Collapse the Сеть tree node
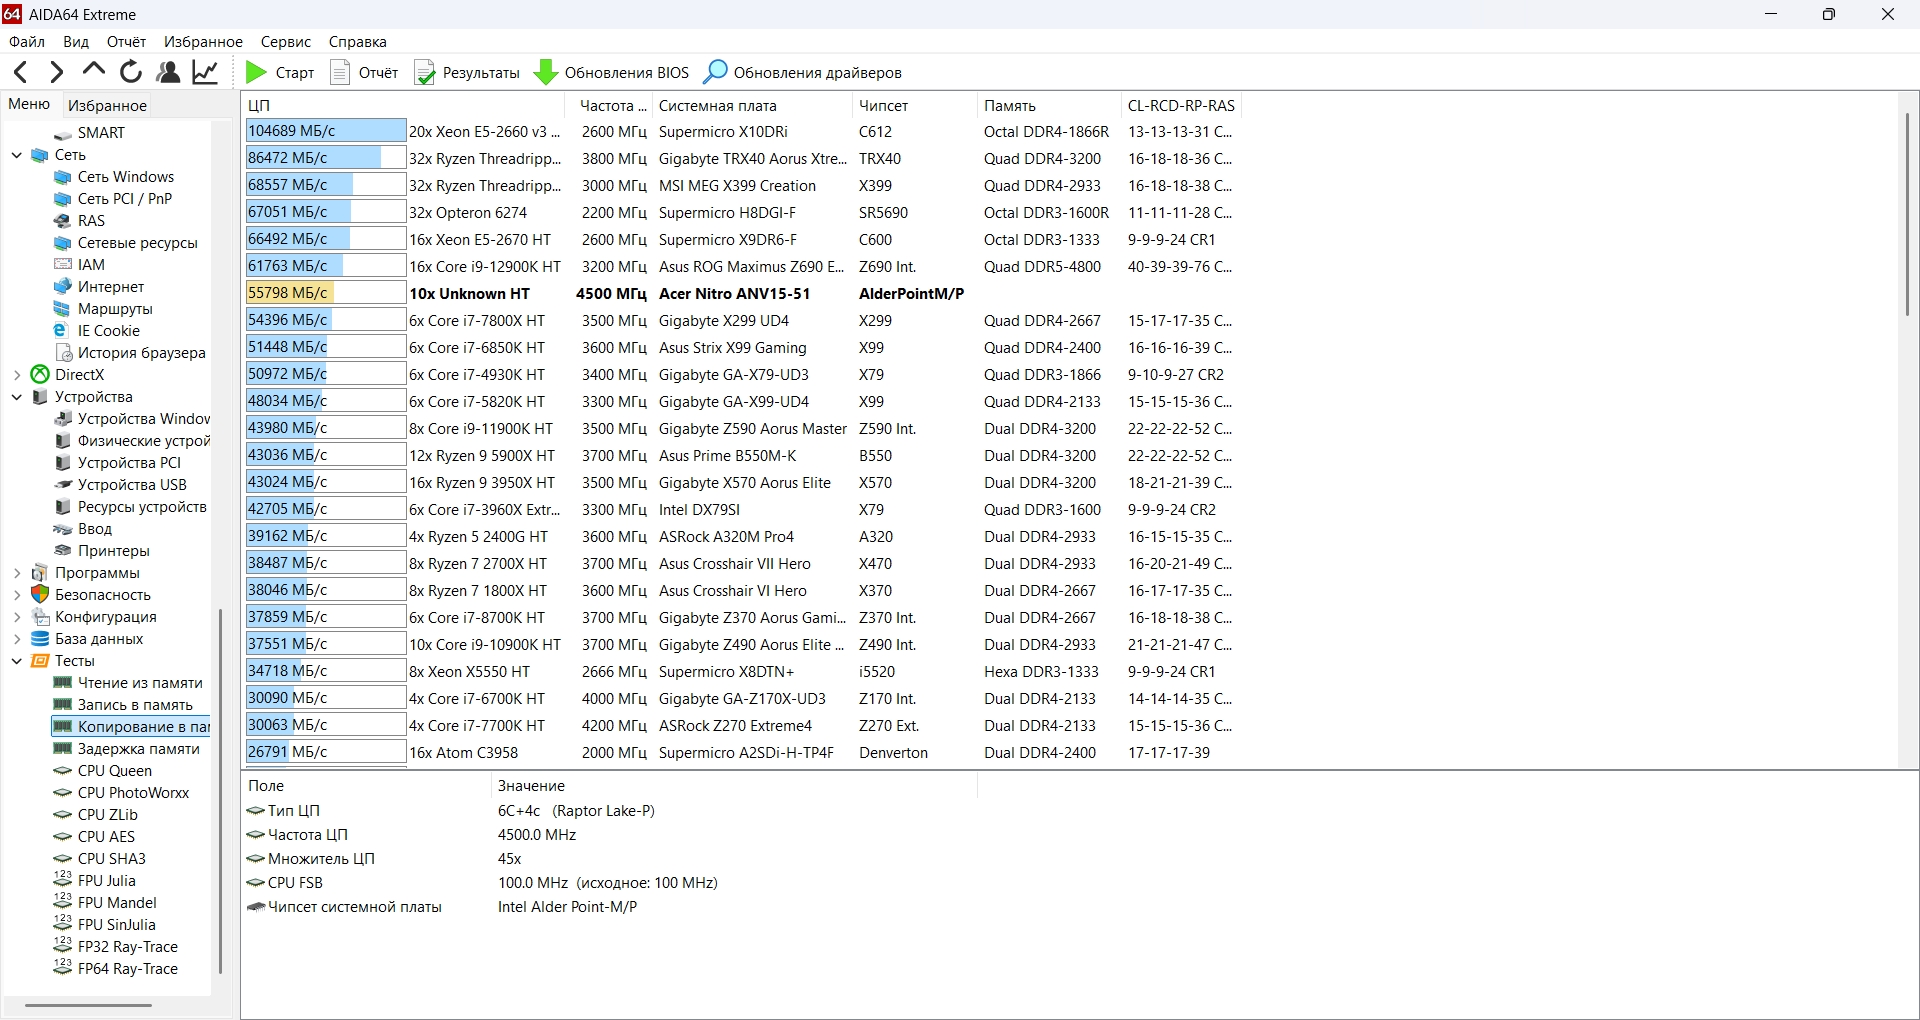 pyautogui.click(x=17, y=155)
